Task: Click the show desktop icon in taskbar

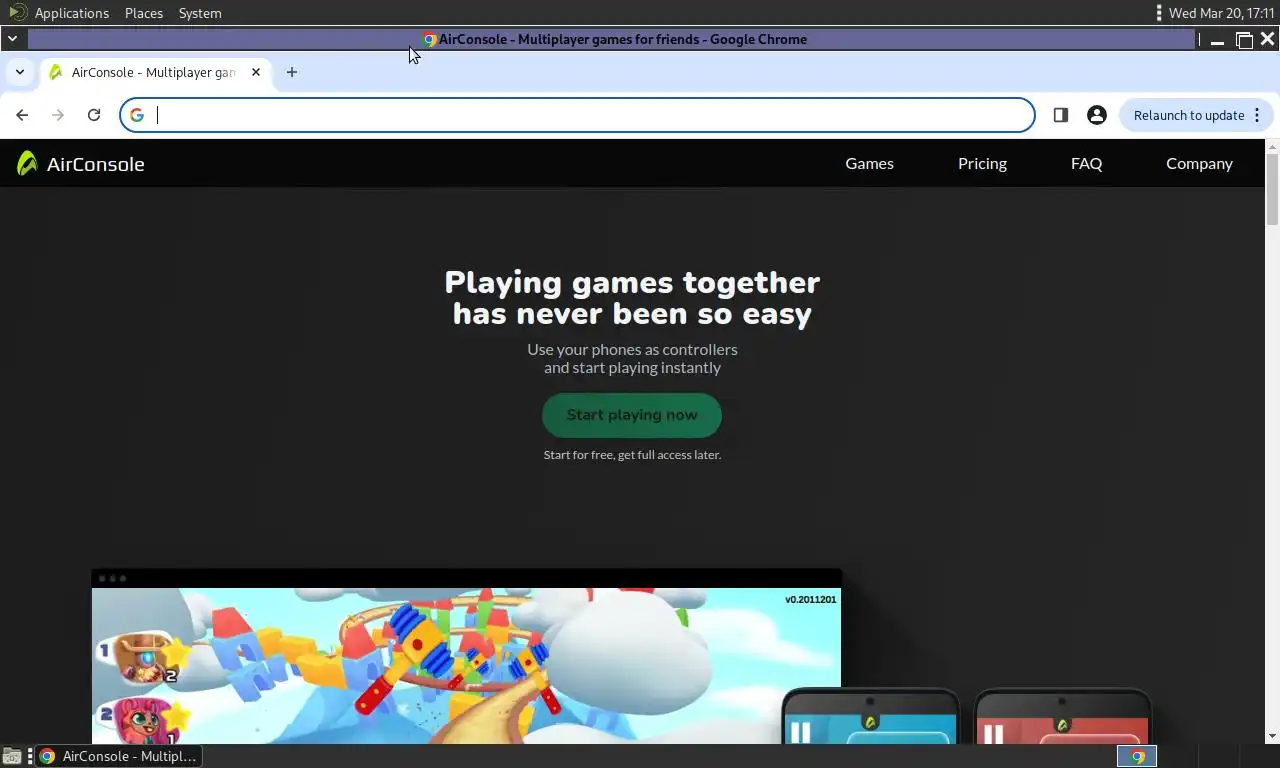Action: point(12,756)
